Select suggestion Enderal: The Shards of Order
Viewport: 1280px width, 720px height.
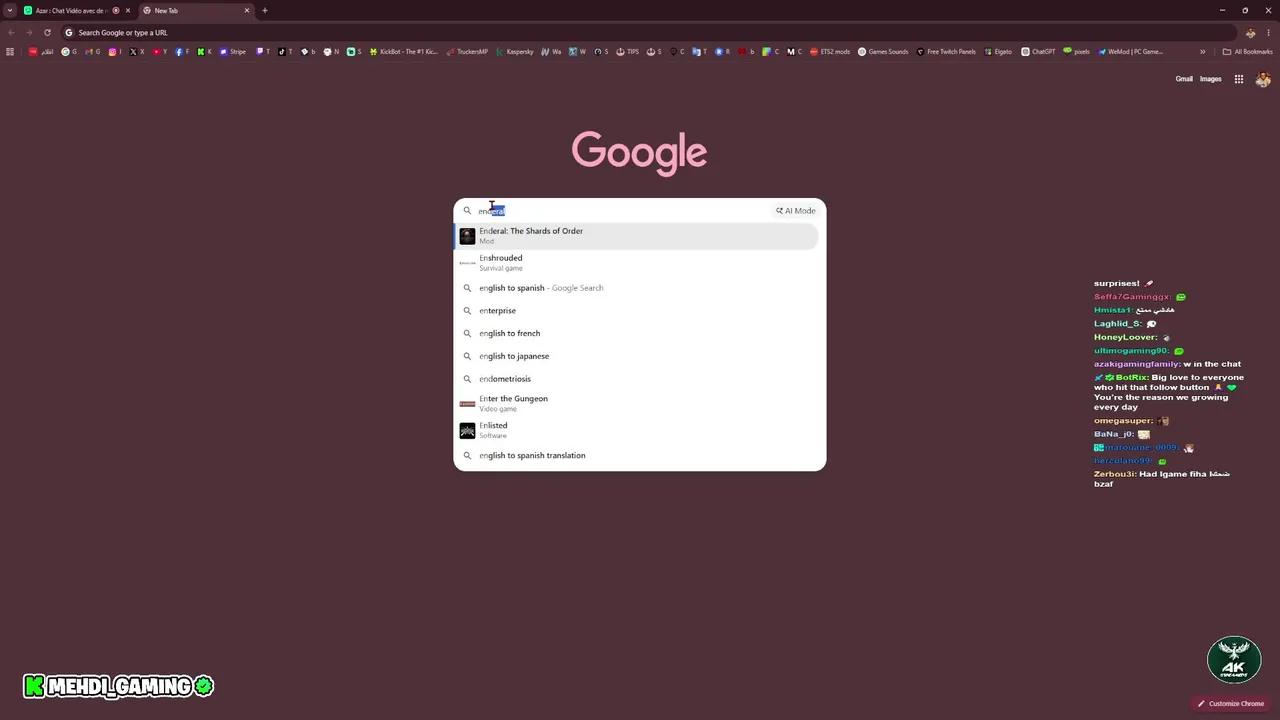tap(638, 236)
